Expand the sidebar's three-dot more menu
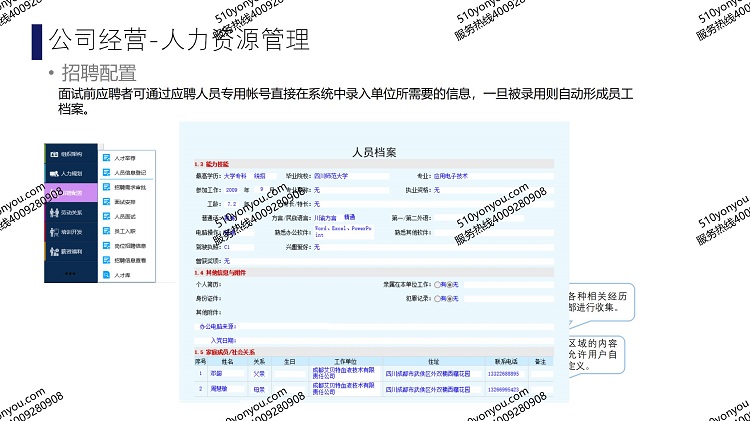Image resolution: width=750 pixels, height=421 pixels. click(x=71, y=272)
